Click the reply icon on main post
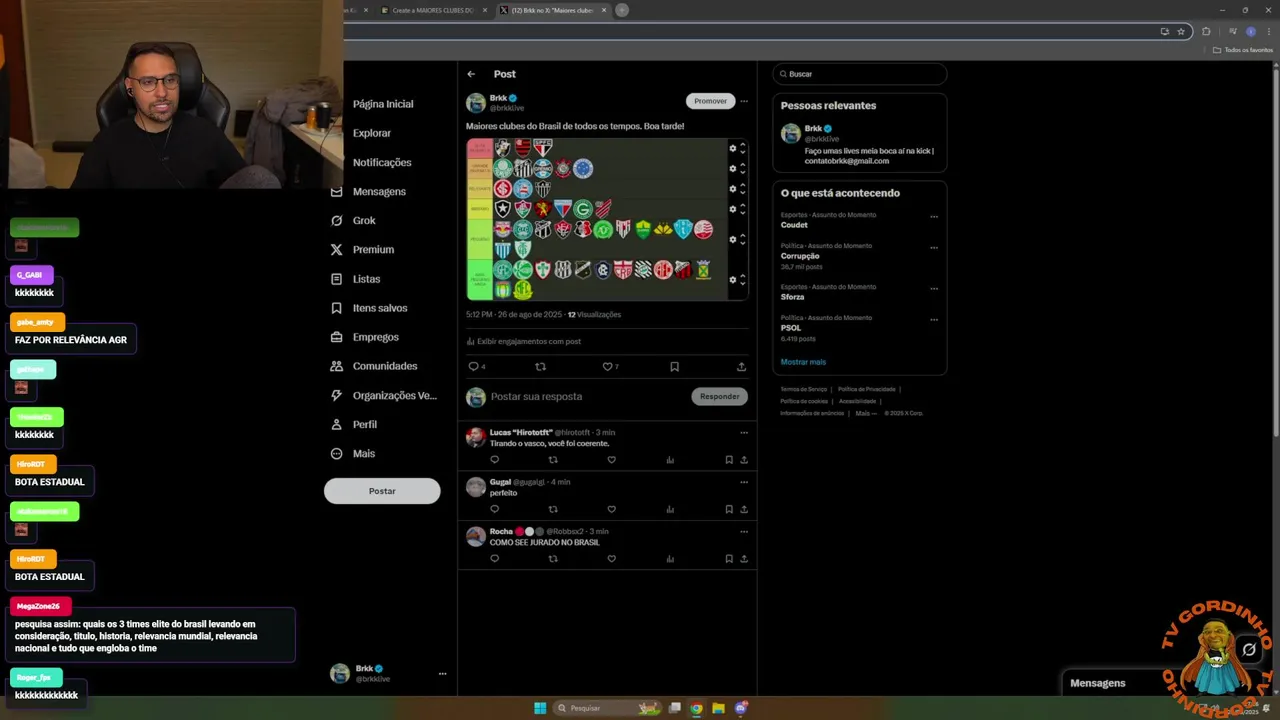The image size is (1280, 720). point(474,367)
